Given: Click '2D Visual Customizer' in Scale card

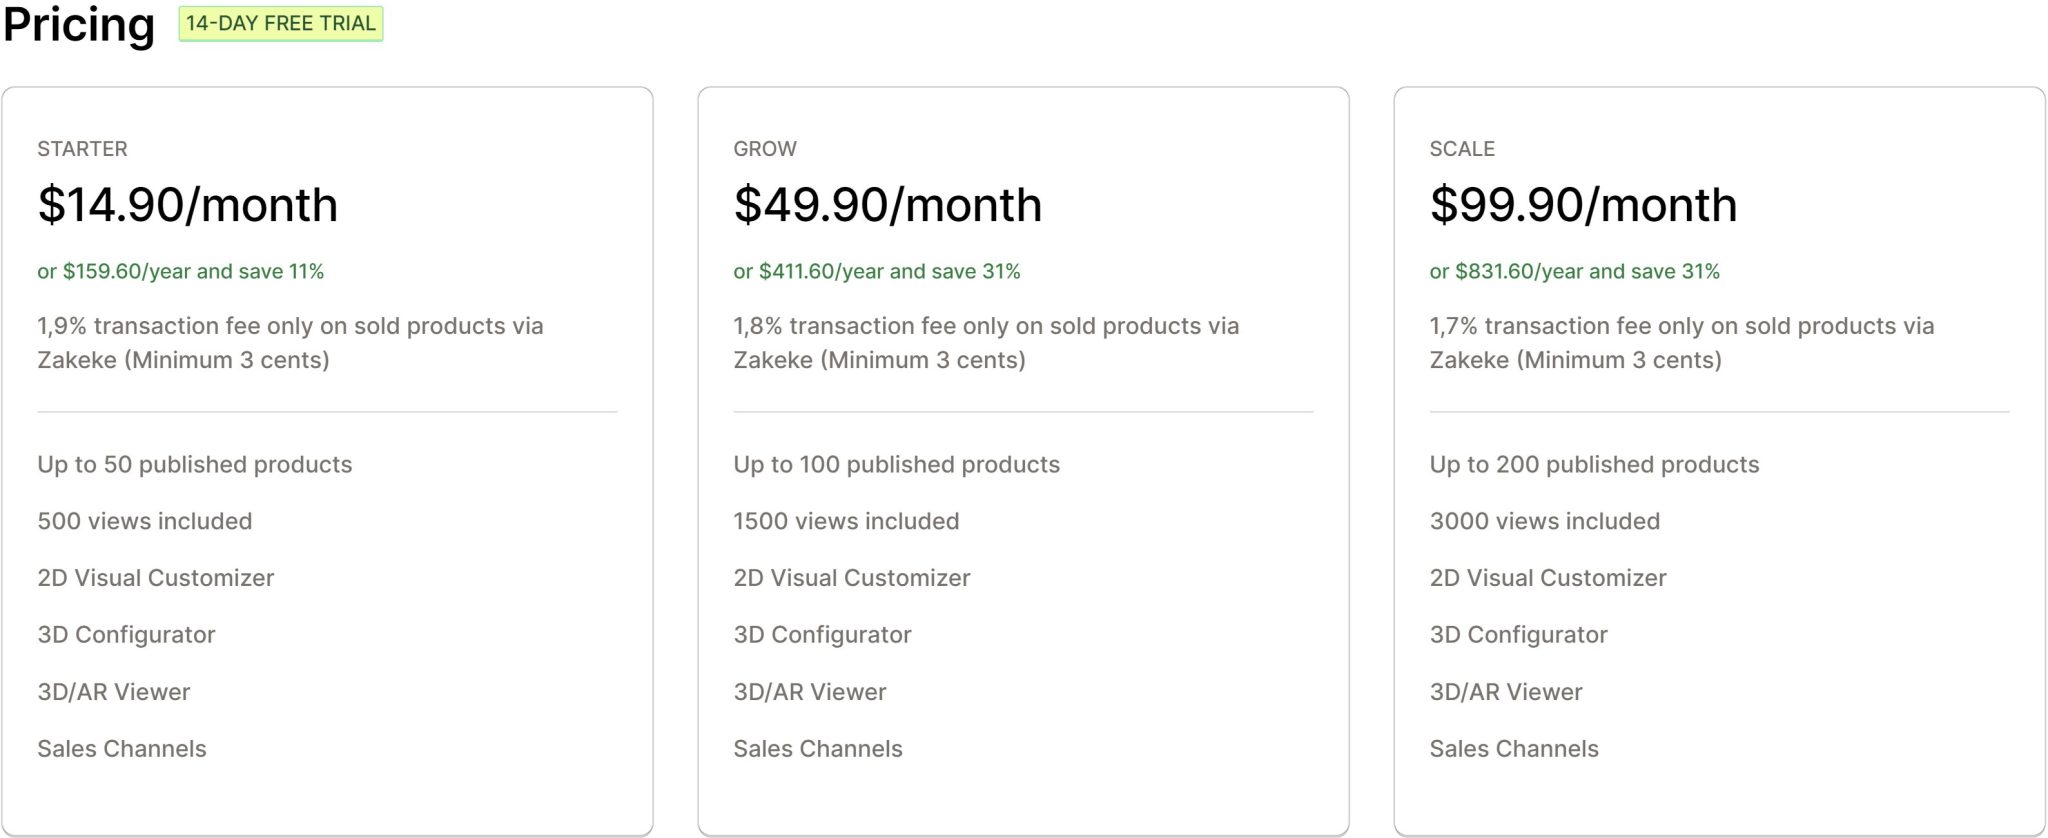Looking at the screenshot, I should (x=1548, y=578).
